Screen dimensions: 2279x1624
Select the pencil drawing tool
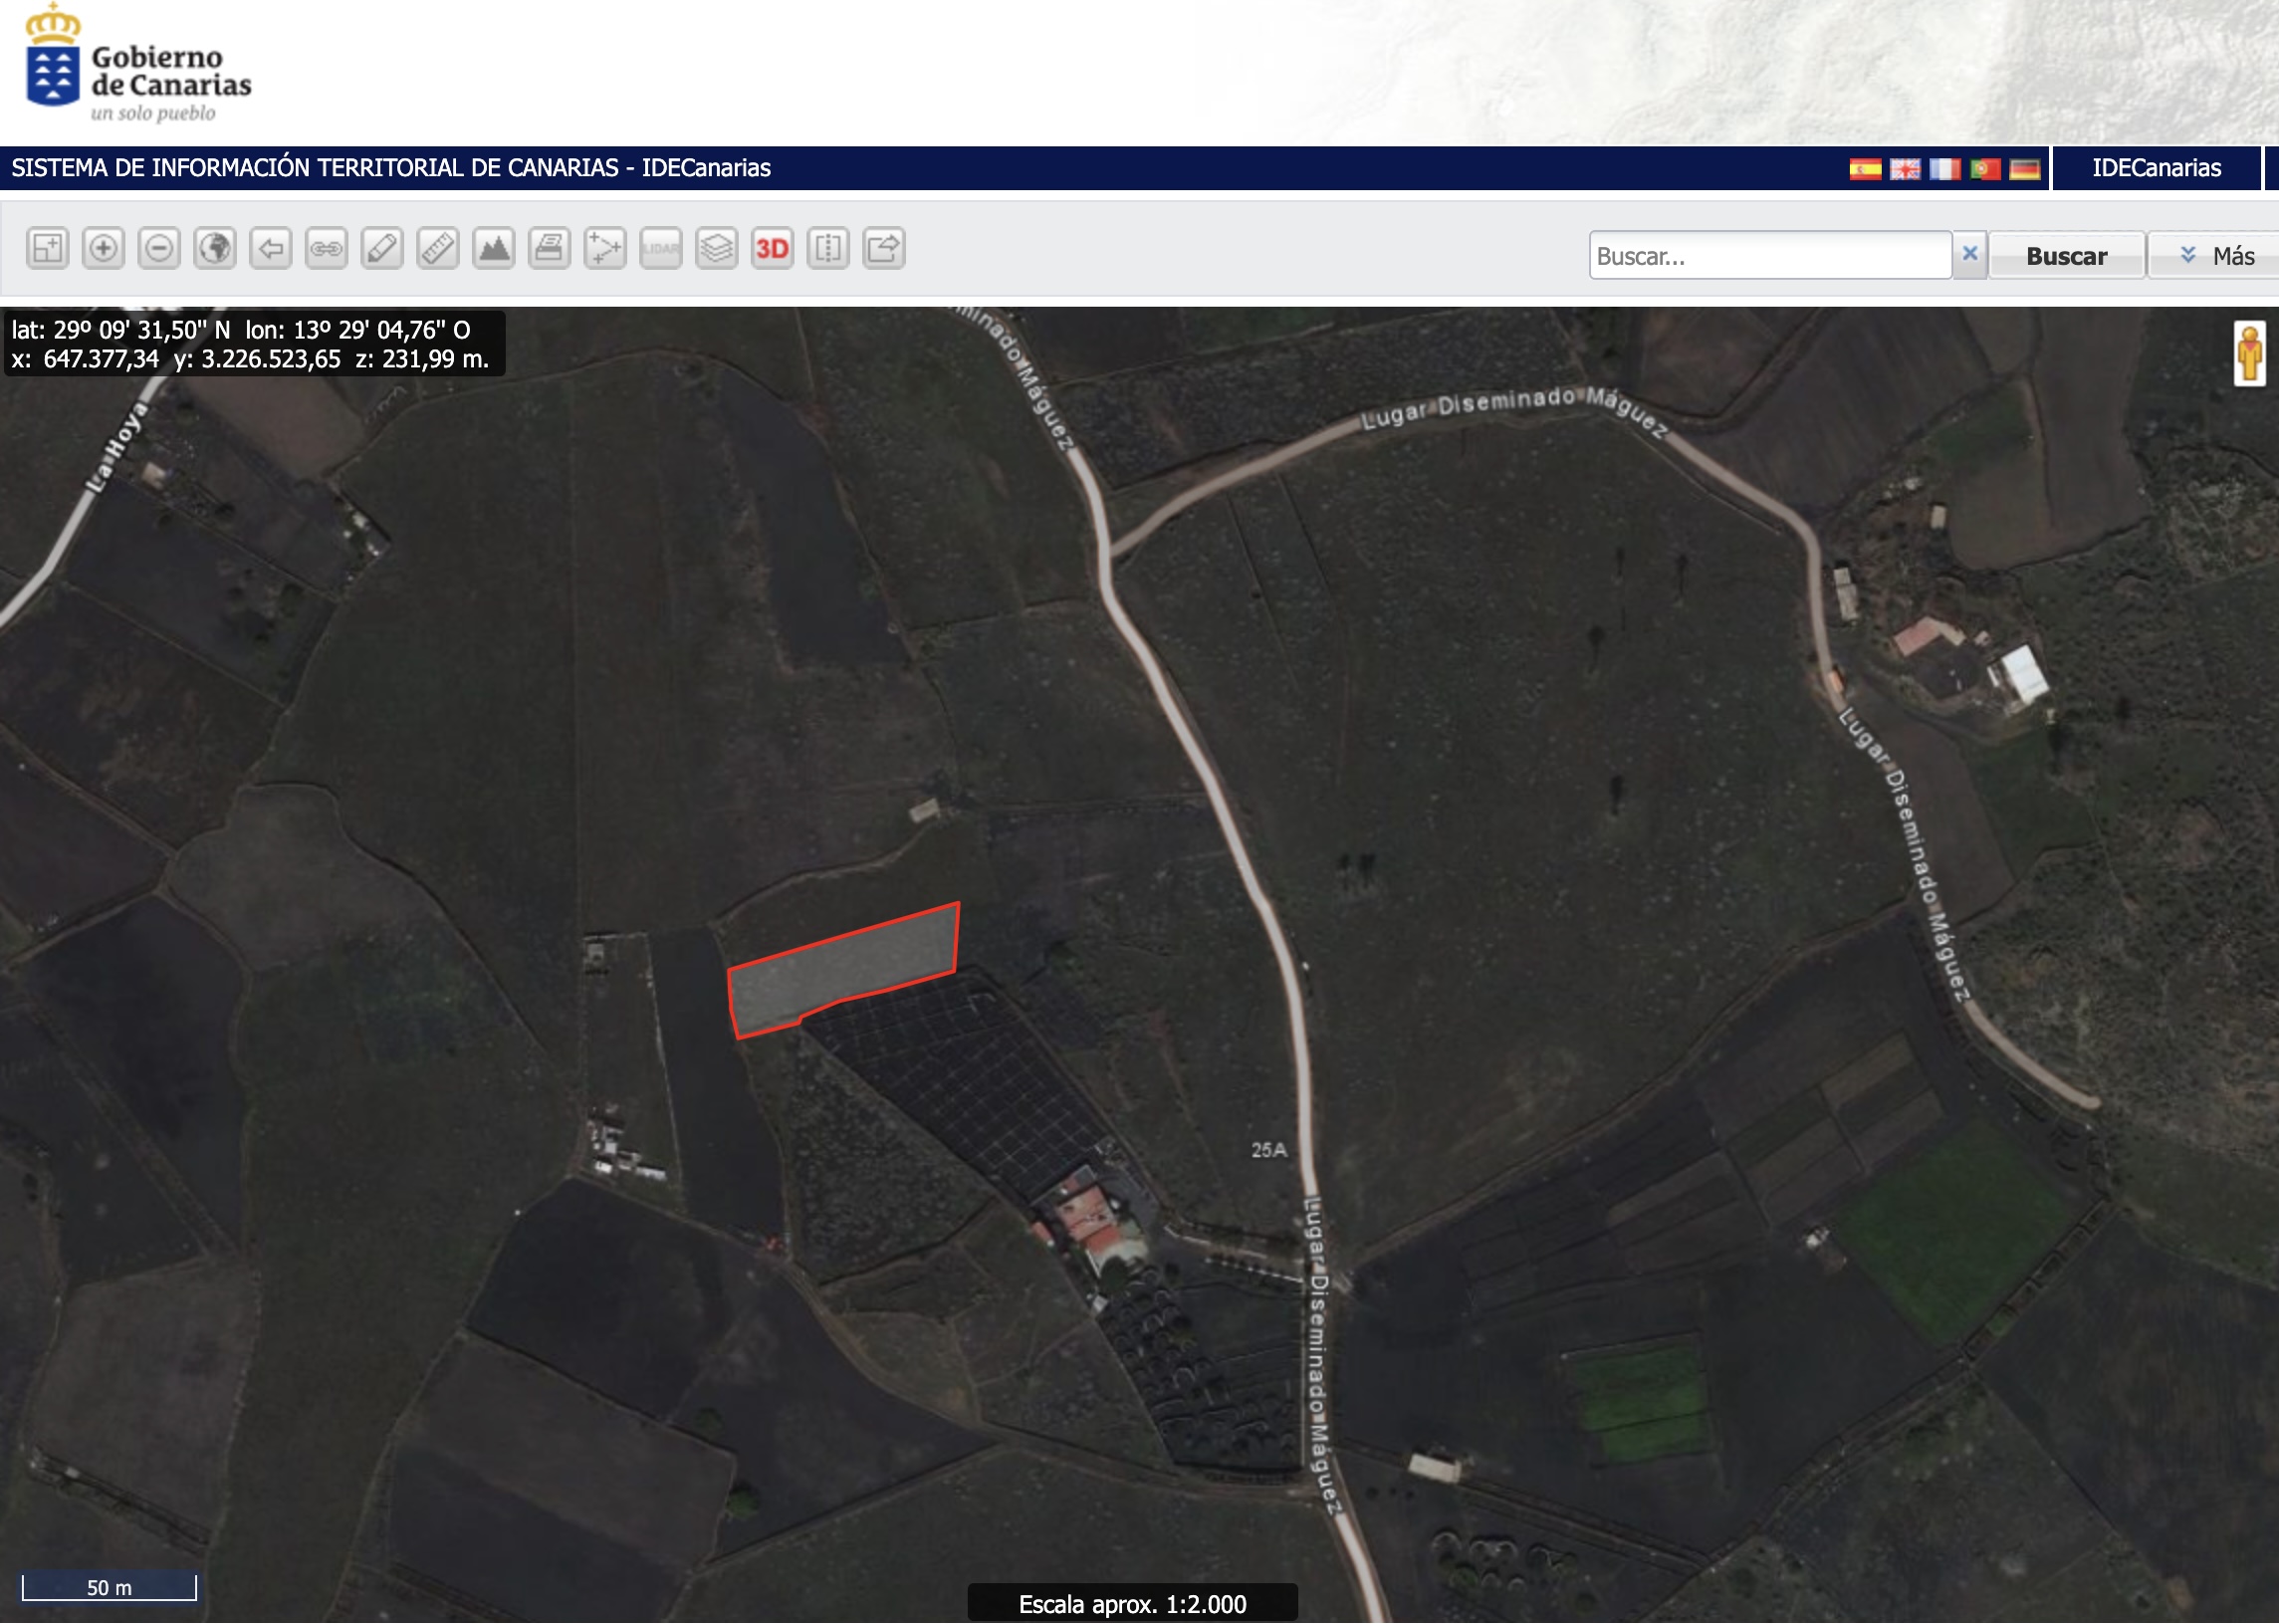(x=382, y=248)
